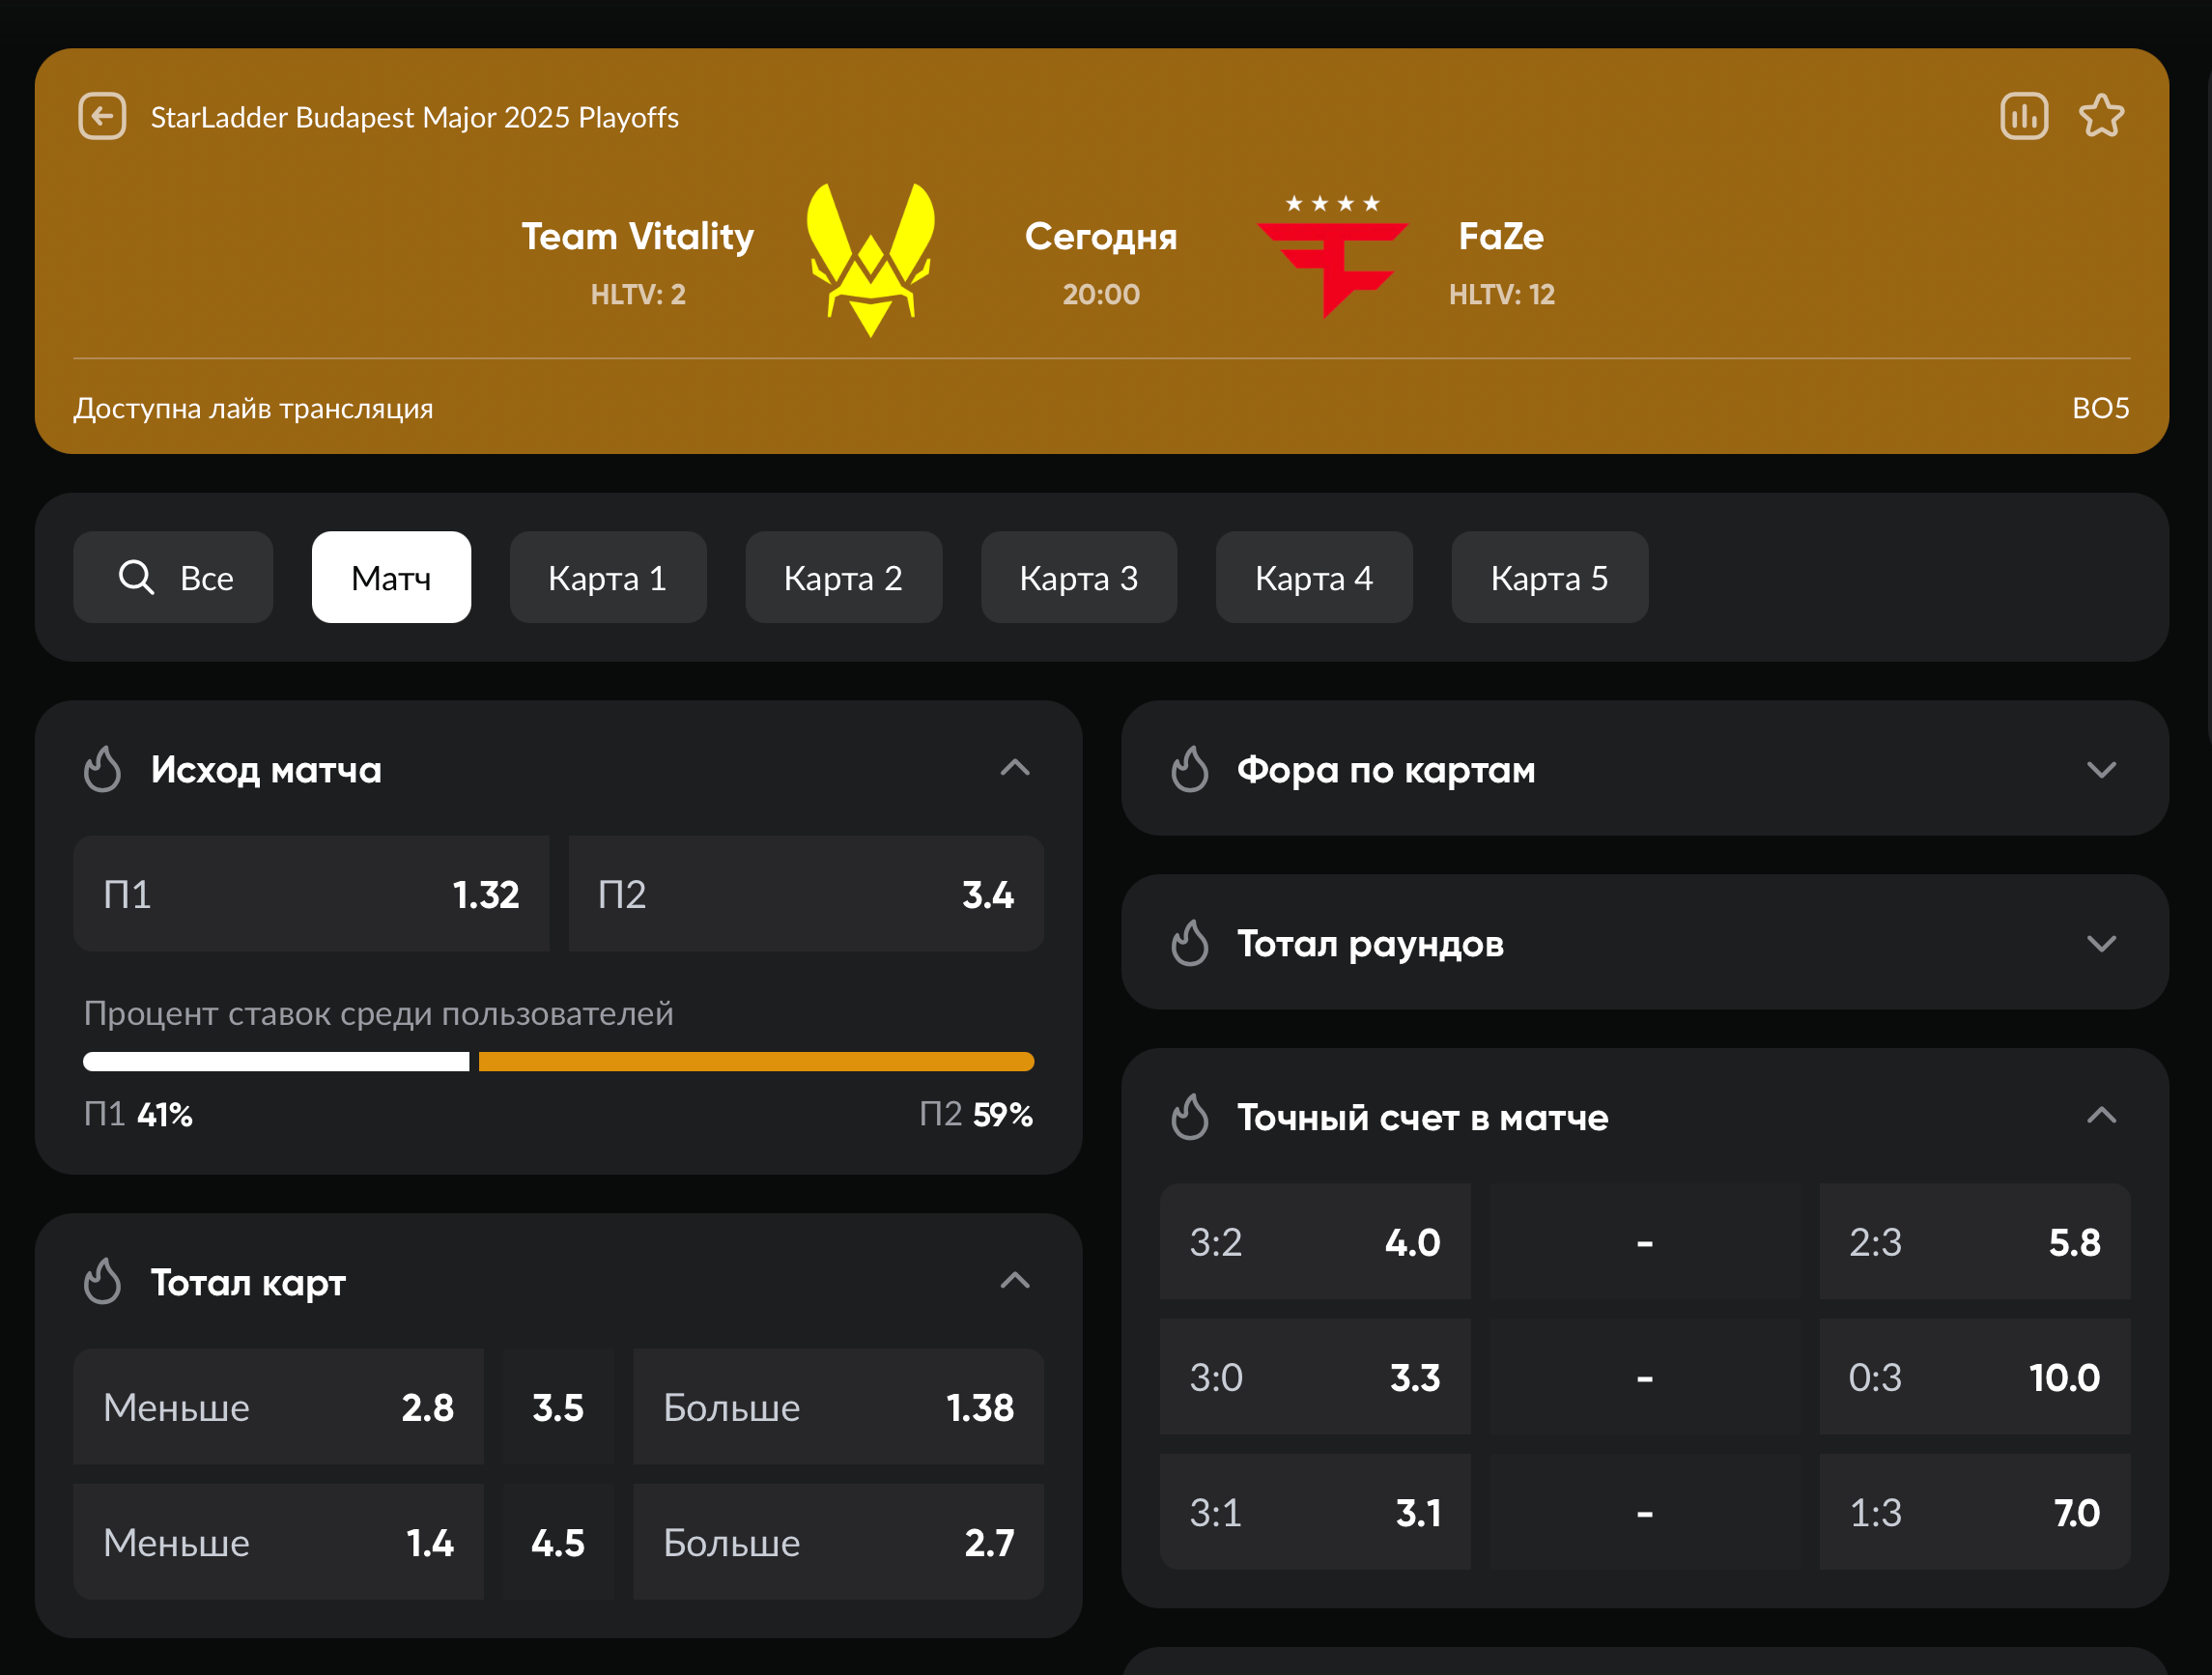
Task: Click the back arrow icon
Action: click(102, 117)
